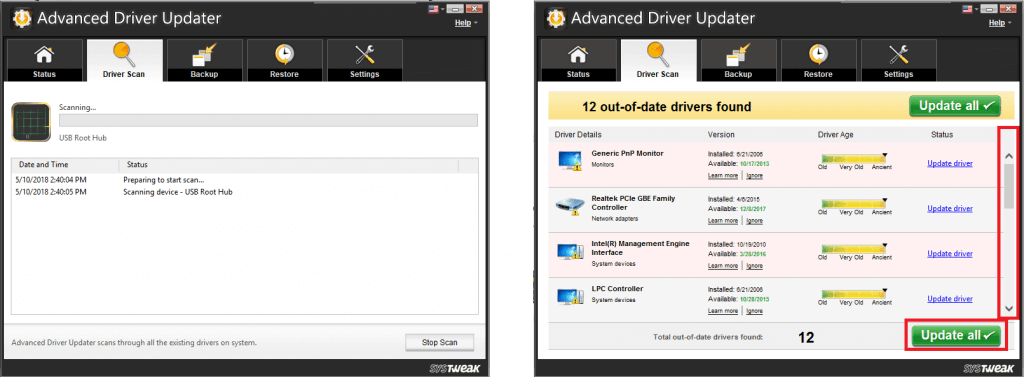The image size is (1024, 377).
Task: Click Realtek PCIe GBE network adapter icon
Action: [x=571, y=206]
